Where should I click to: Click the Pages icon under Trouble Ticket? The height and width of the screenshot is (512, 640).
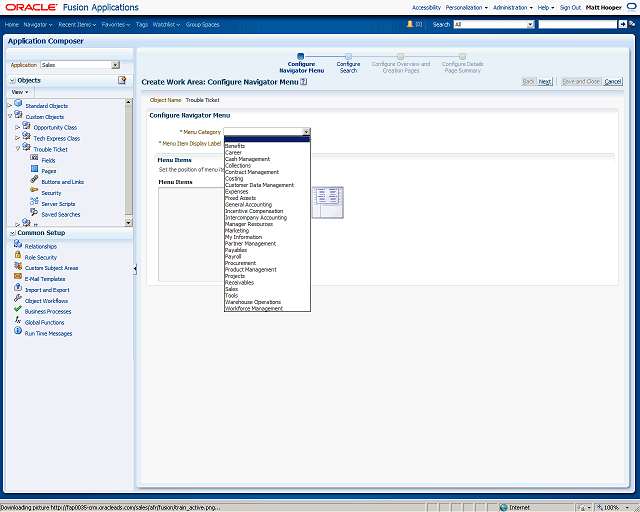click(34, 169)
